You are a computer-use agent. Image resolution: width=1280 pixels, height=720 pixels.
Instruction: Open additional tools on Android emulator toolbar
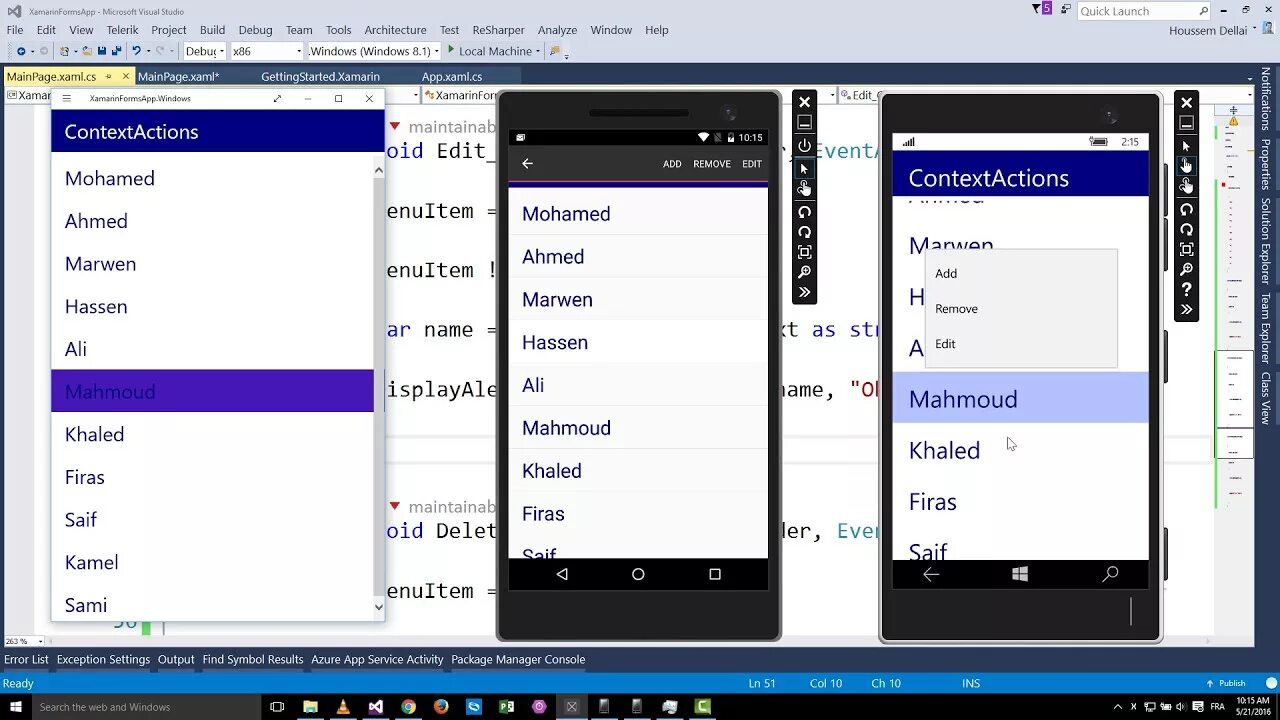[804, 292]
